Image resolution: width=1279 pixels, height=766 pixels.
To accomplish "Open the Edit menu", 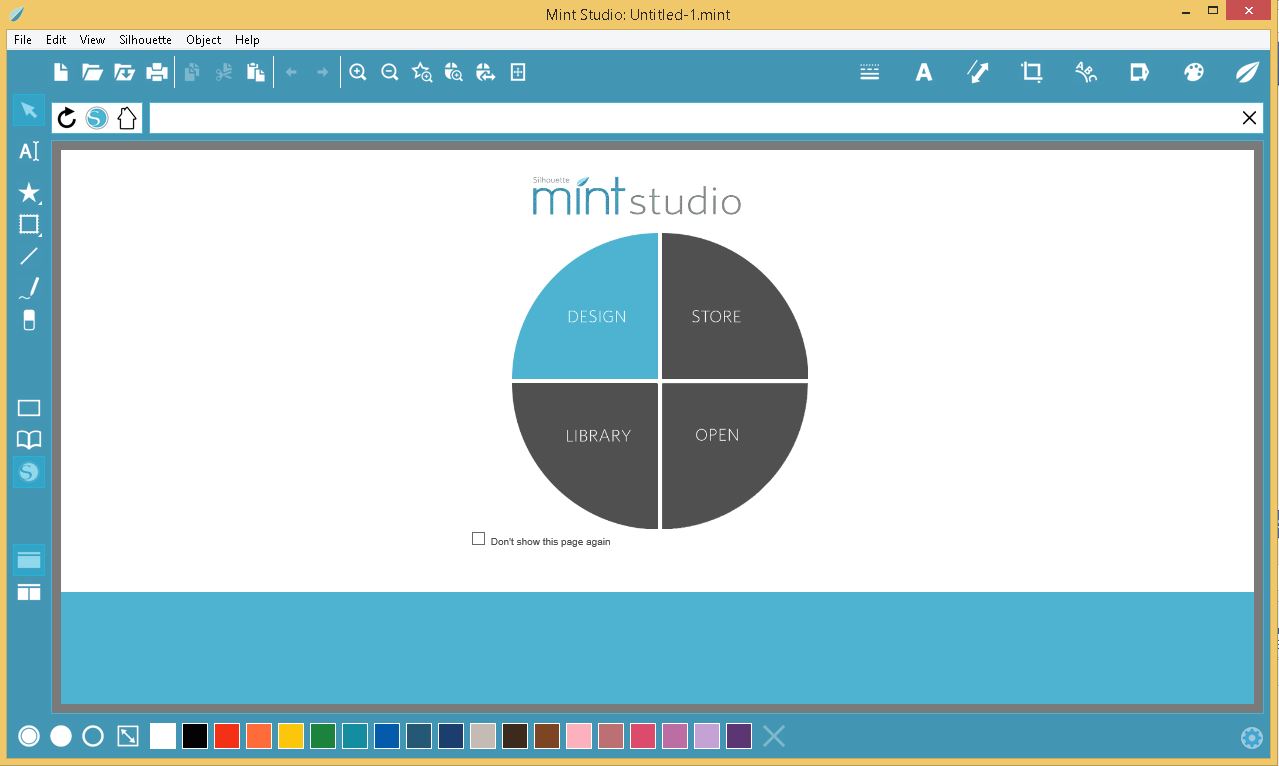I will [56, 40].
